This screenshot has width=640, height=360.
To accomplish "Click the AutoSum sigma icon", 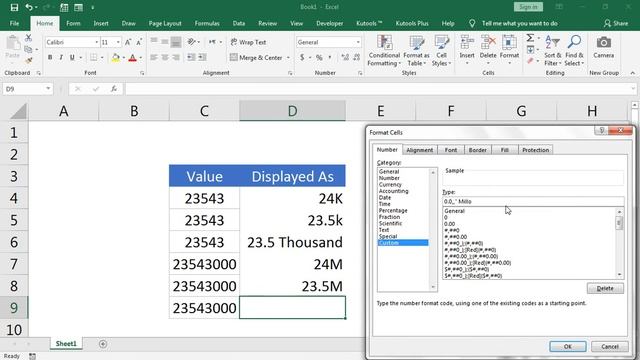I will point(530,38).
